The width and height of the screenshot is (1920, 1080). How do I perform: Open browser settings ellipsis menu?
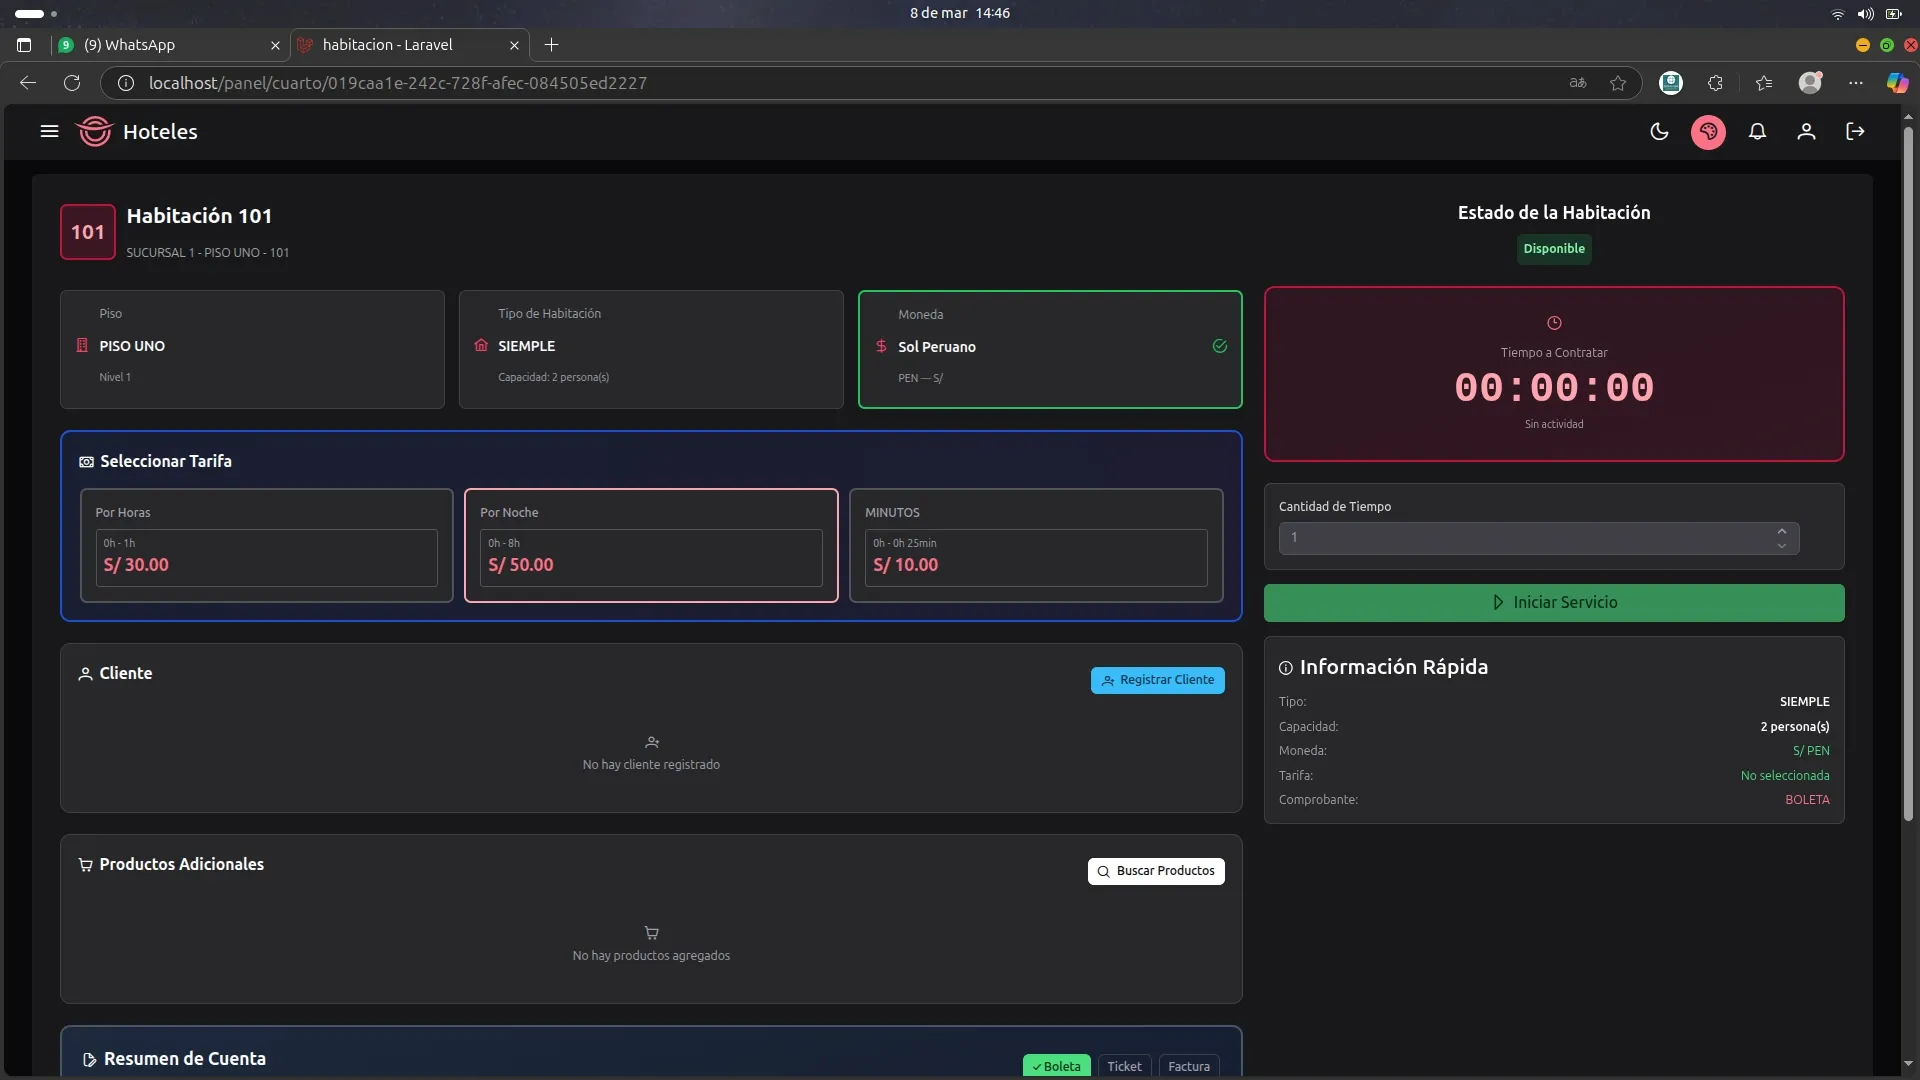[1856, 83]
